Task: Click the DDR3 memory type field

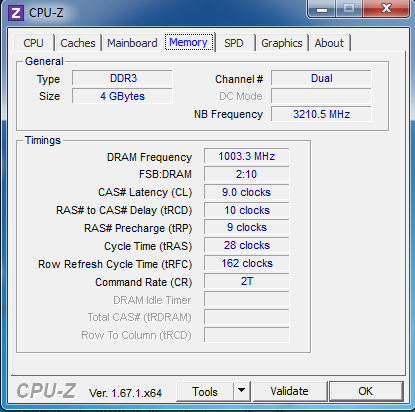Action: point(122,78)
